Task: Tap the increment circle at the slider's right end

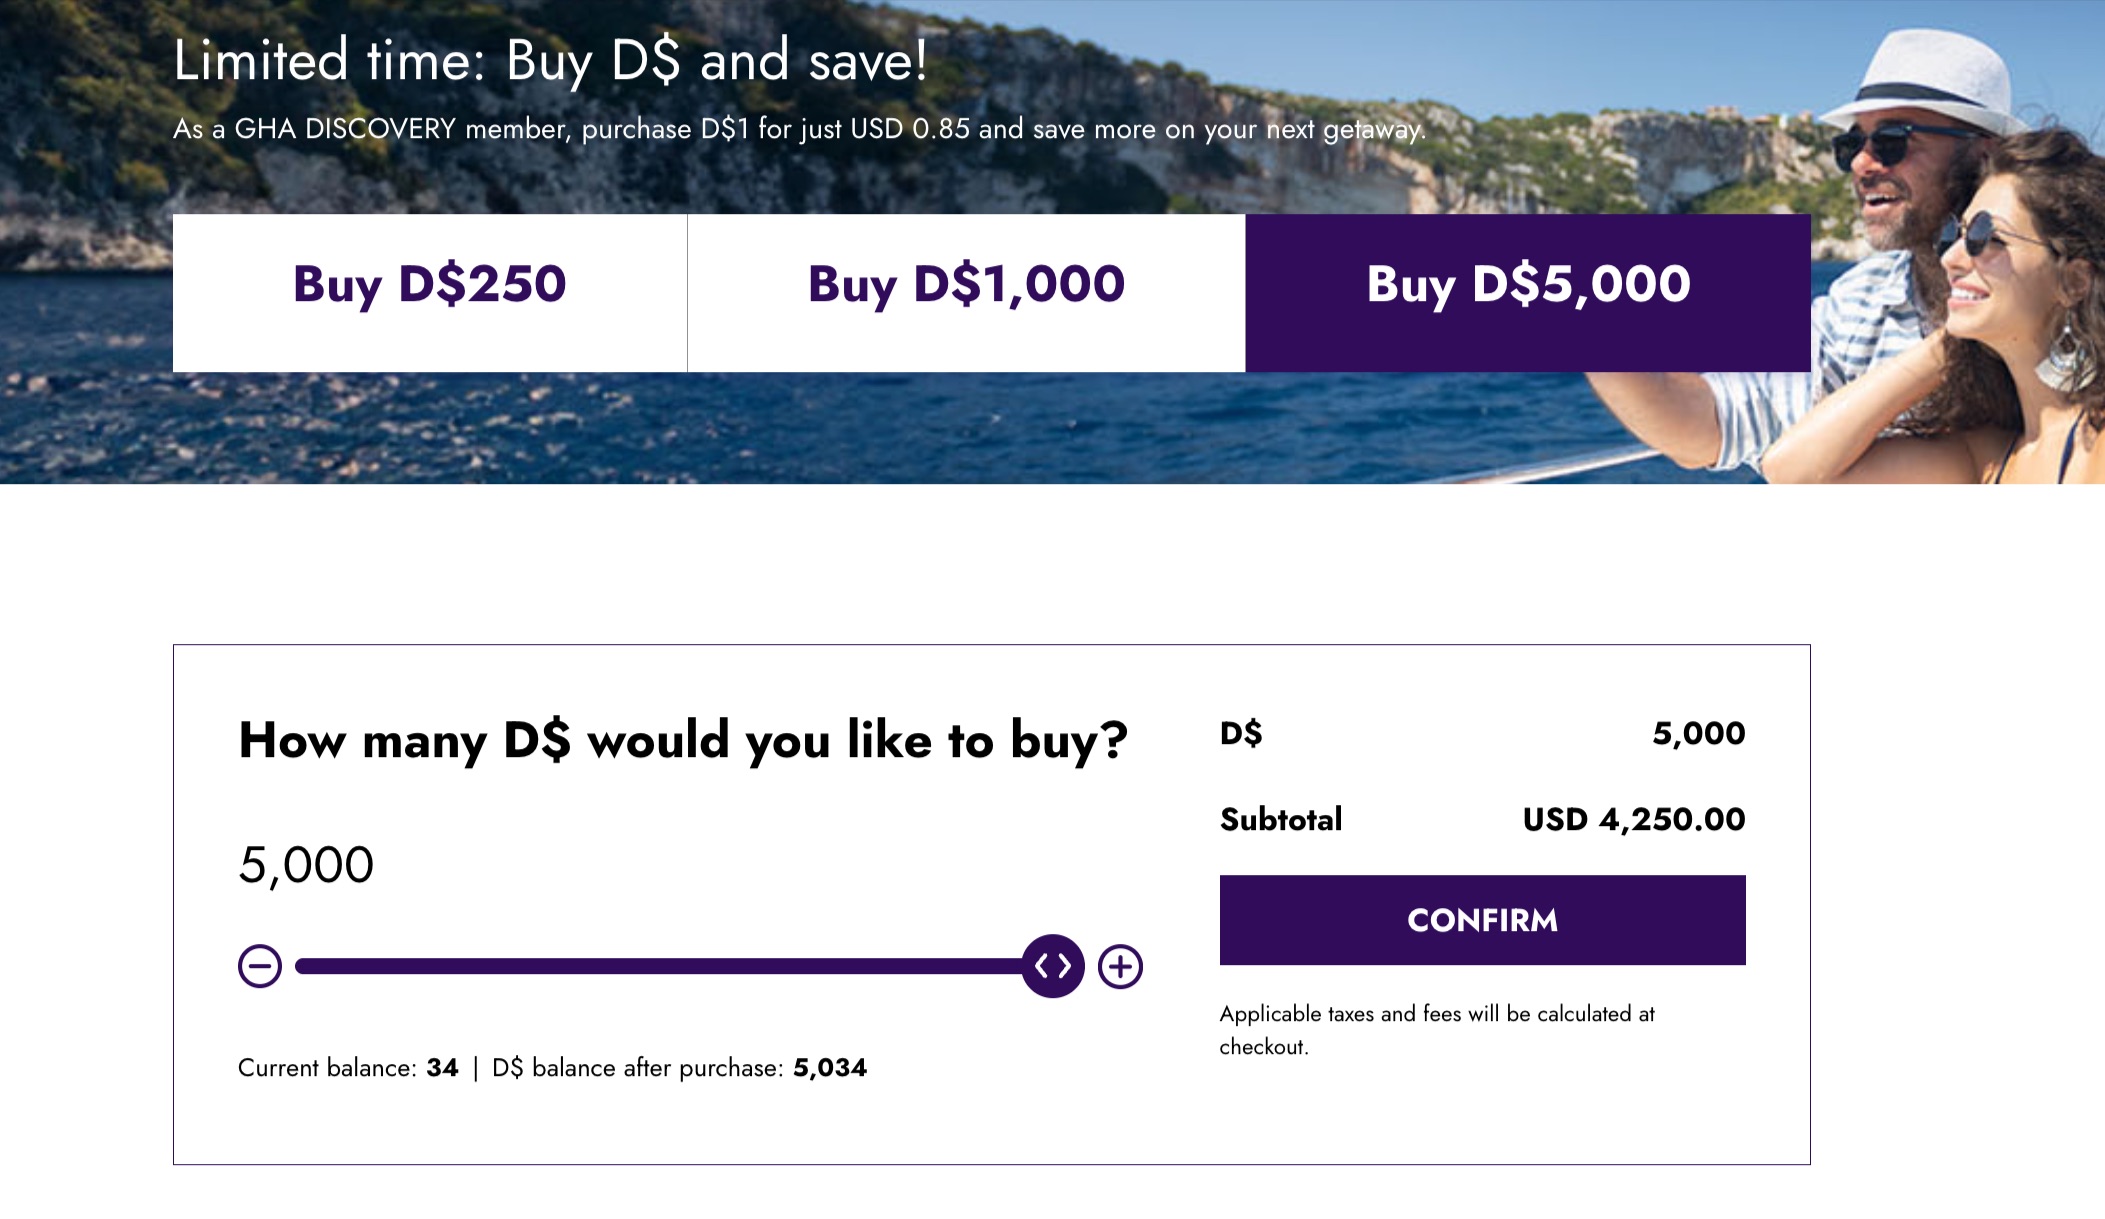Action: [x=1121, y=966]
